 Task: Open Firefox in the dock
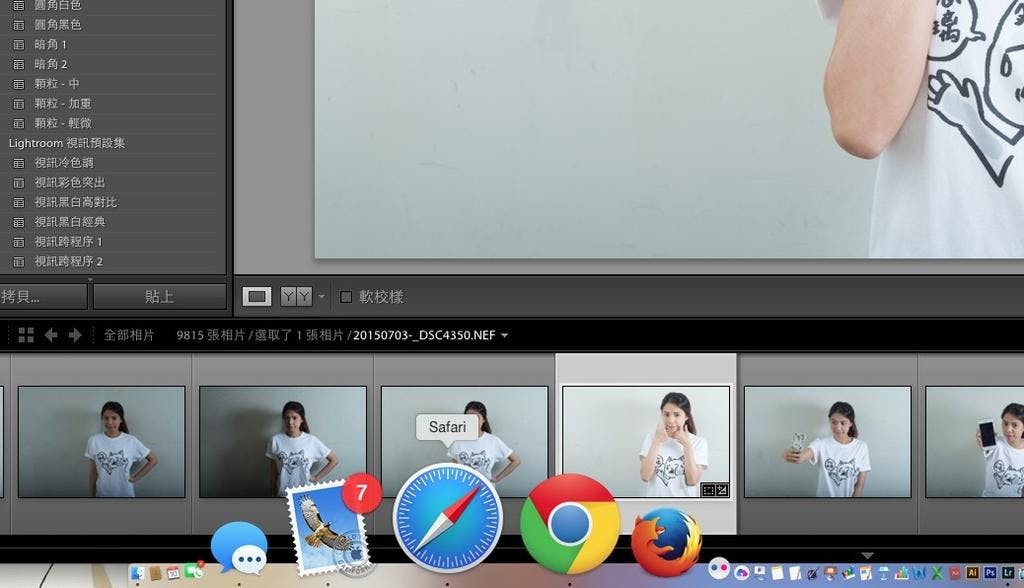pyautogui.click(x=666, y=542)
